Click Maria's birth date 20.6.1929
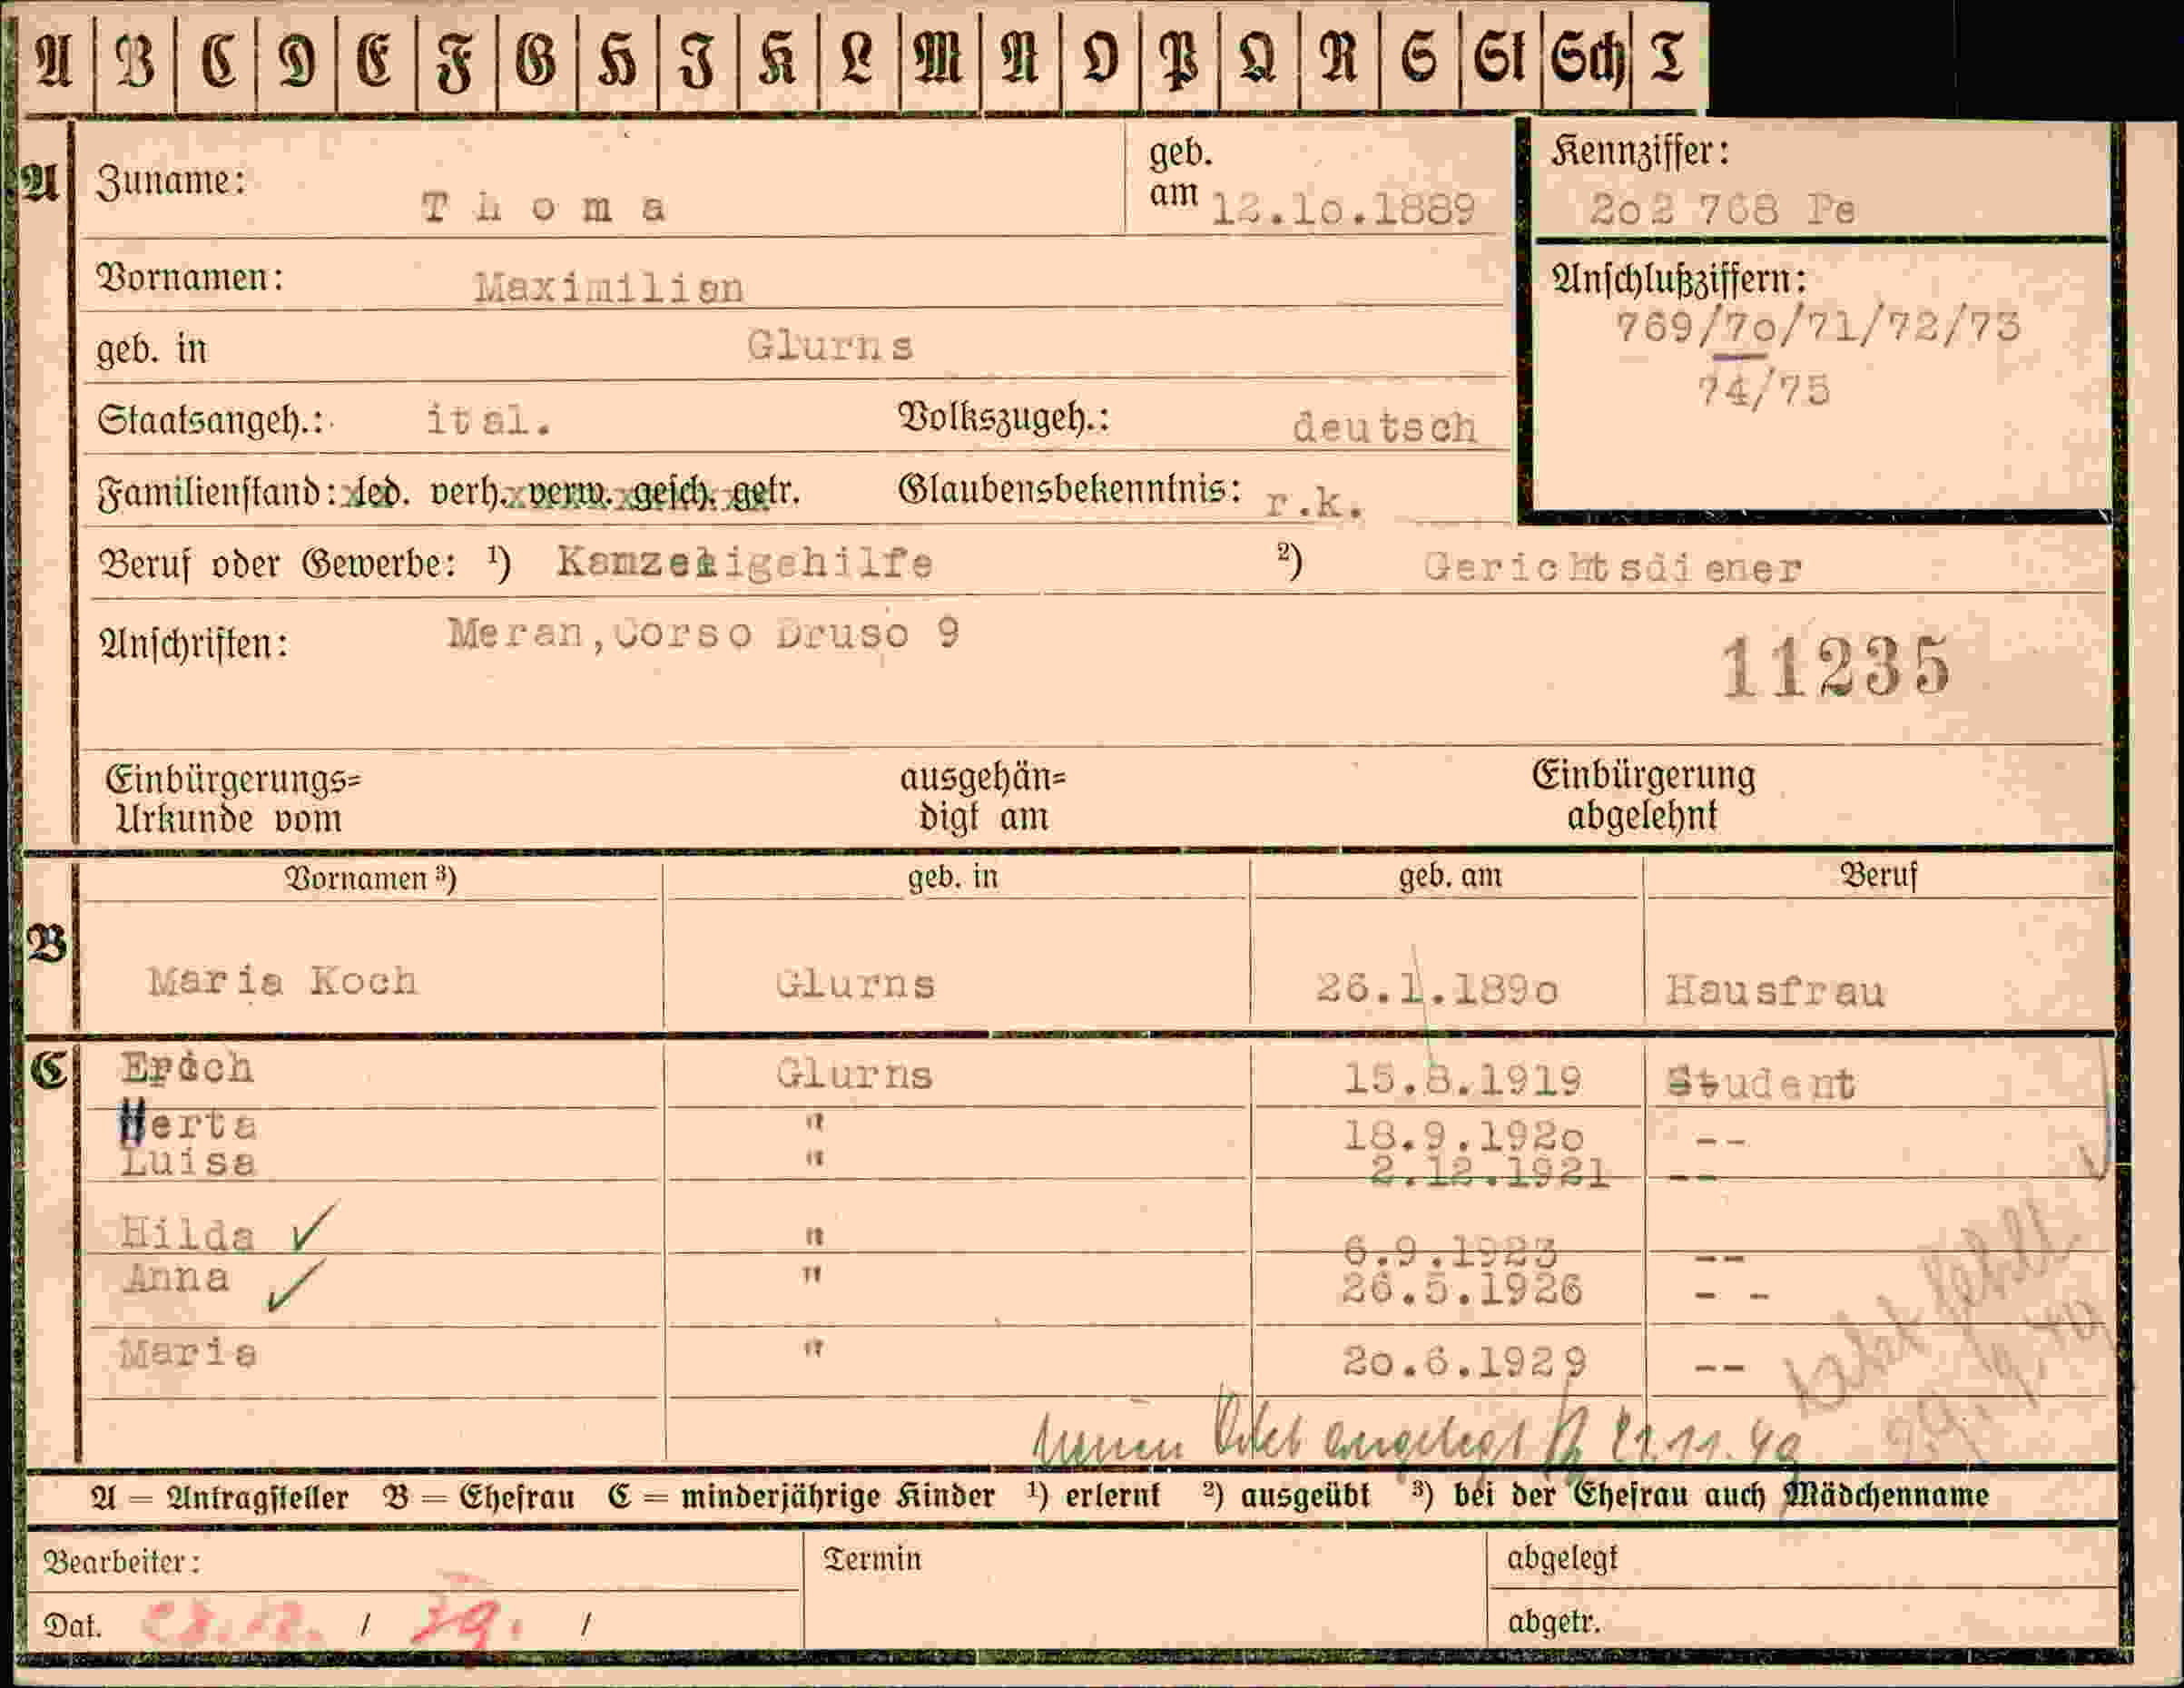Screen dimensions: 2184x1688 1464,1361
